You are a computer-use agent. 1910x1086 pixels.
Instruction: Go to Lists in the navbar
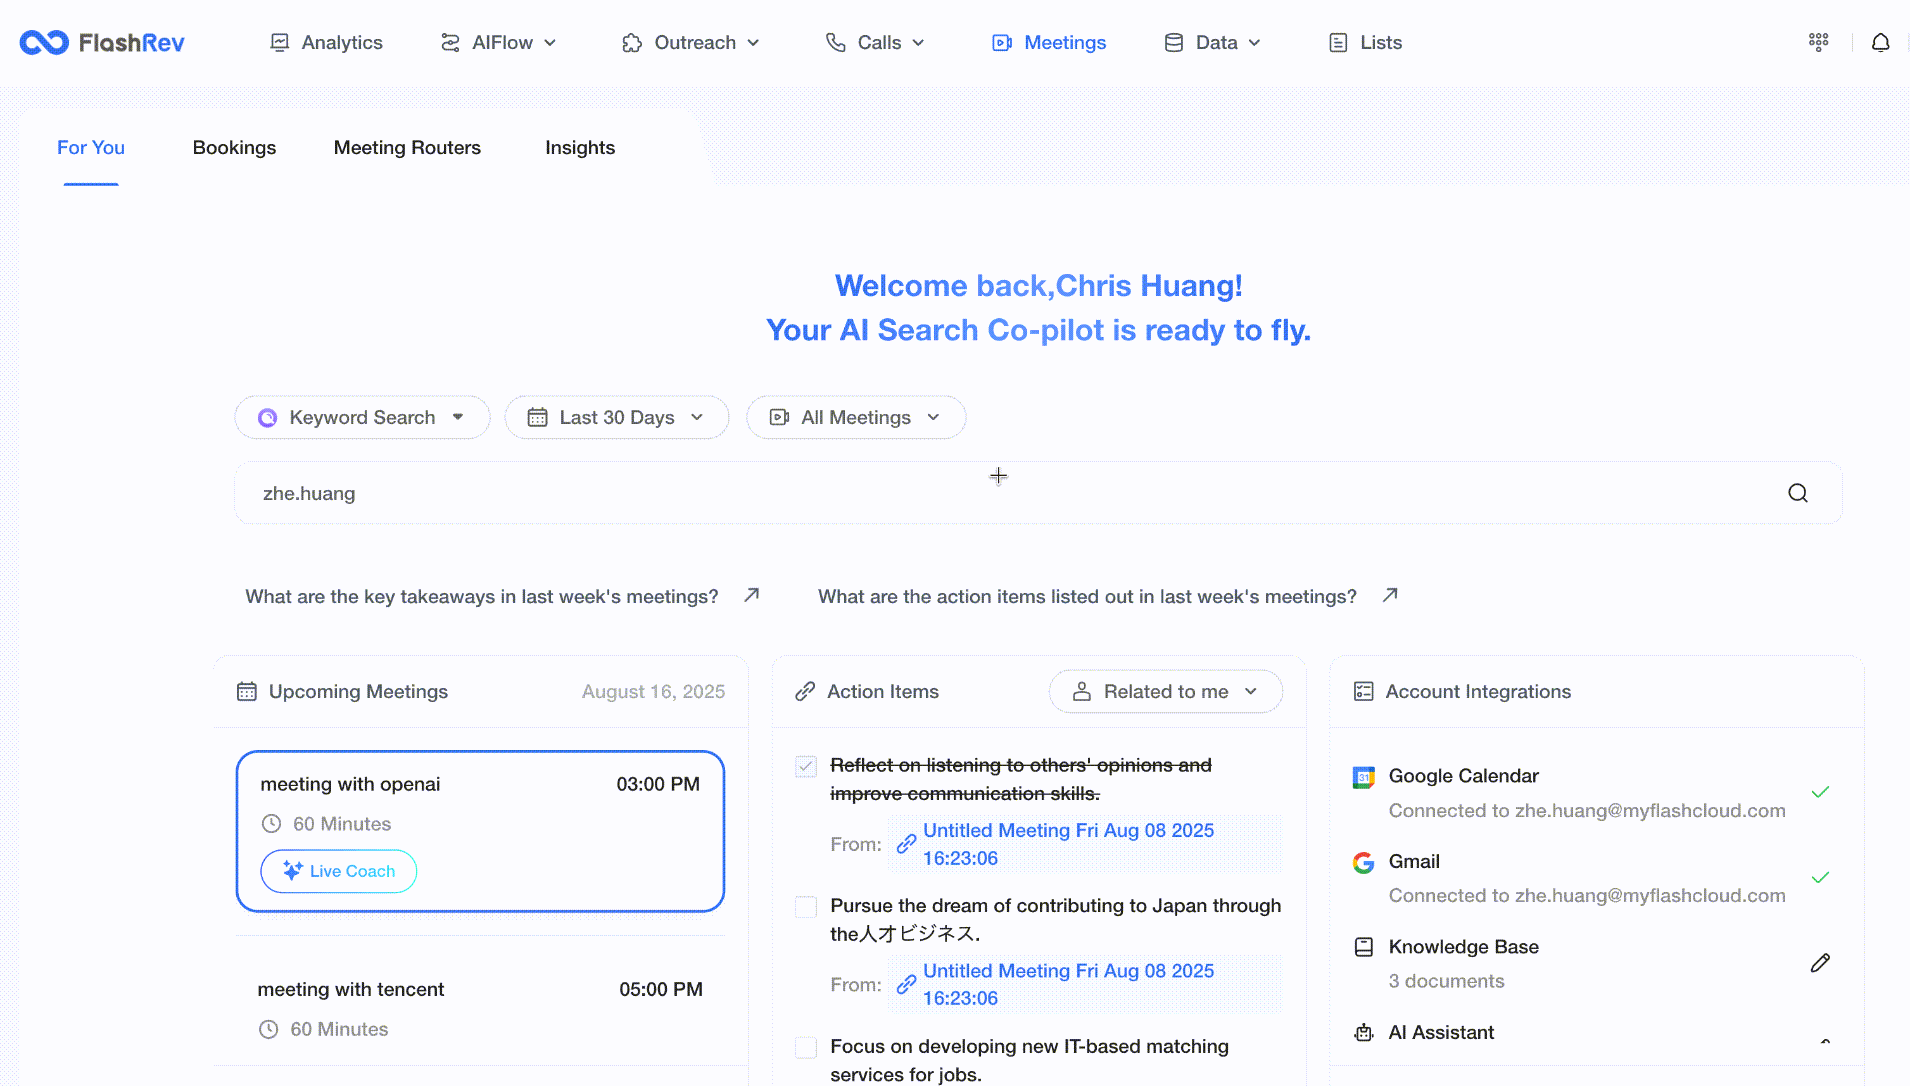tap(1365, 42)
